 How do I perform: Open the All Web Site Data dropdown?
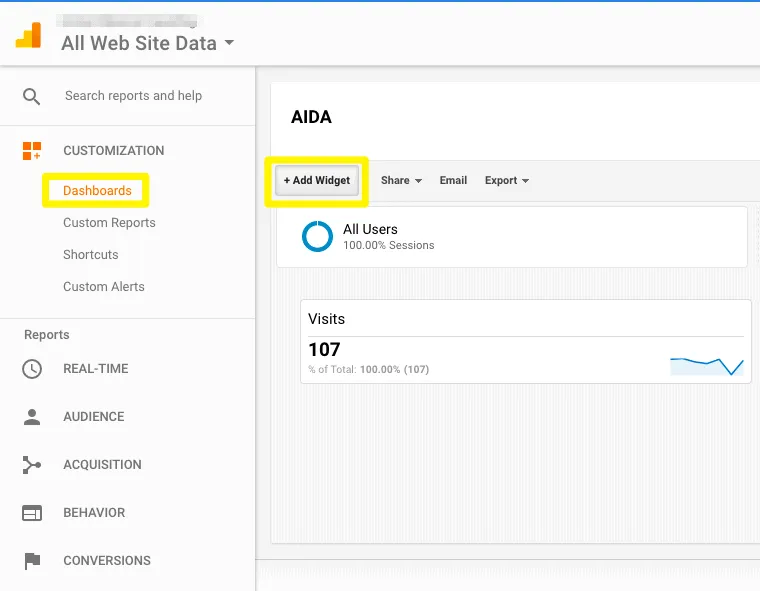coord(147,43)
